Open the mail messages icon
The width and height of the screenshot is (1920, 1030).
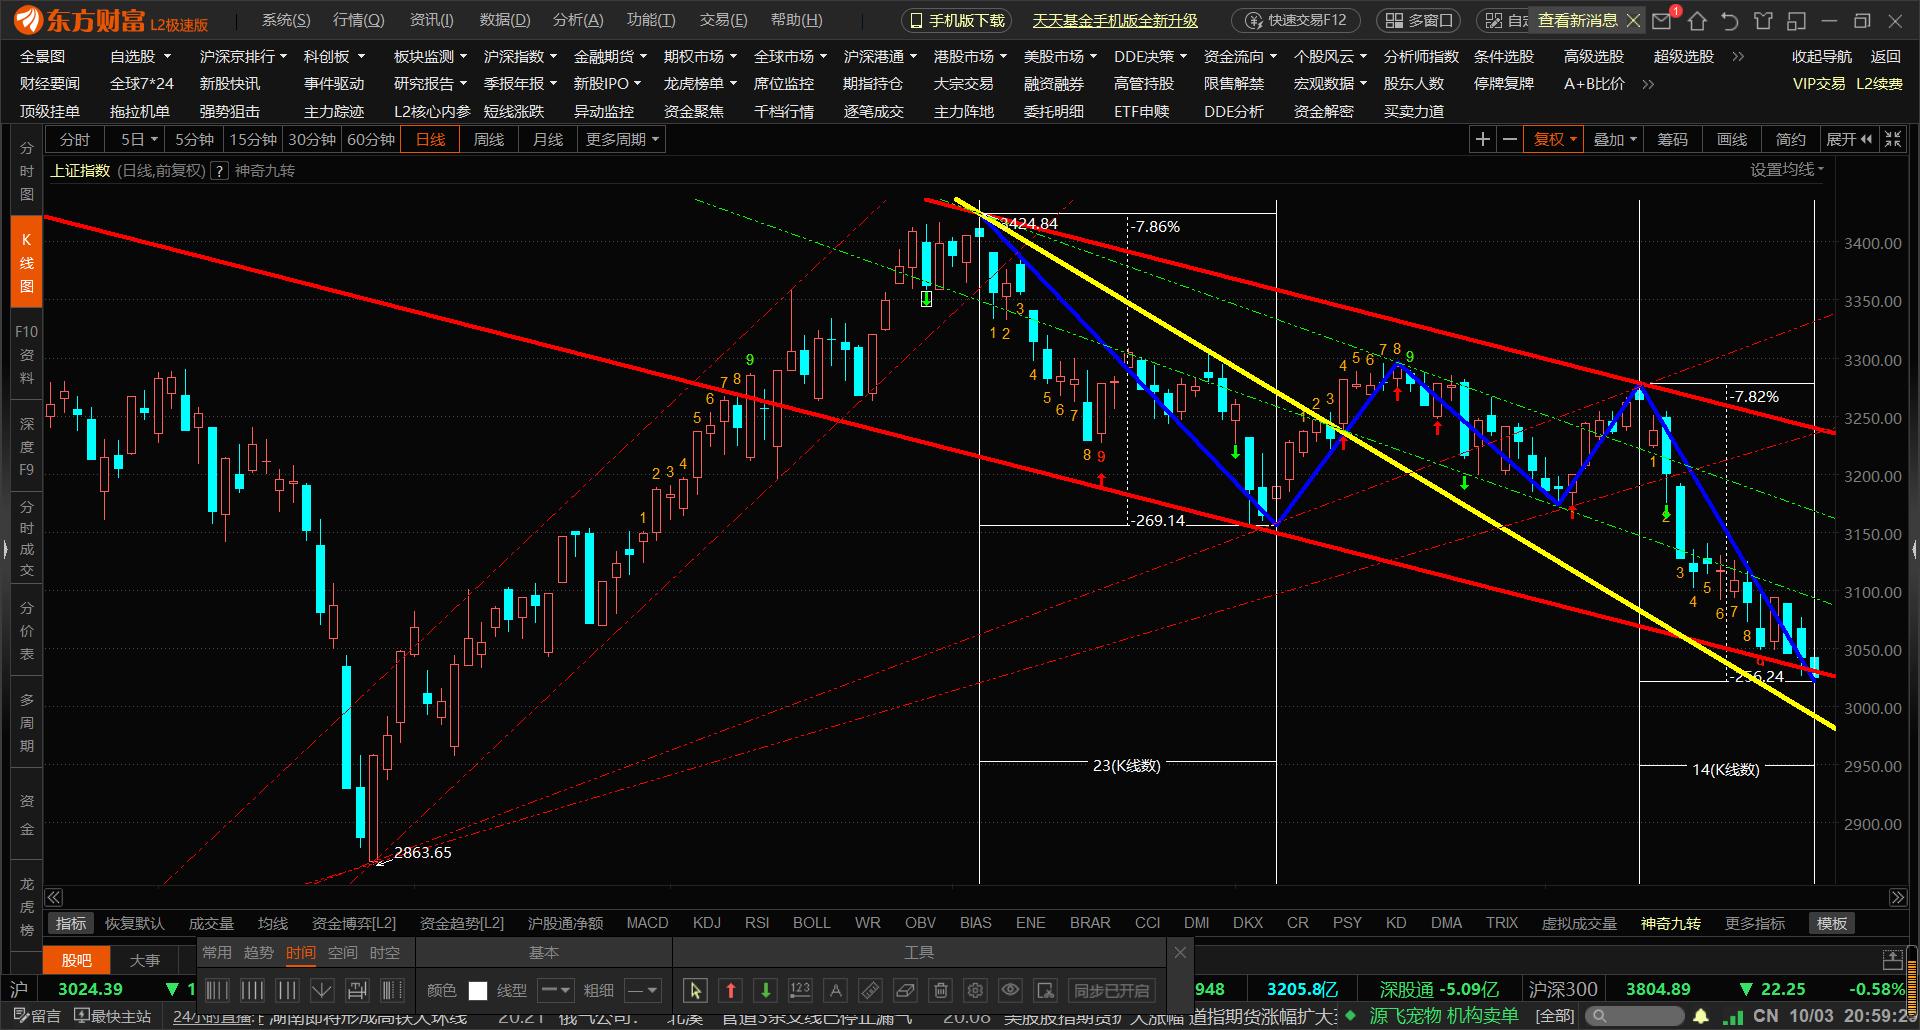[1662, 20]
